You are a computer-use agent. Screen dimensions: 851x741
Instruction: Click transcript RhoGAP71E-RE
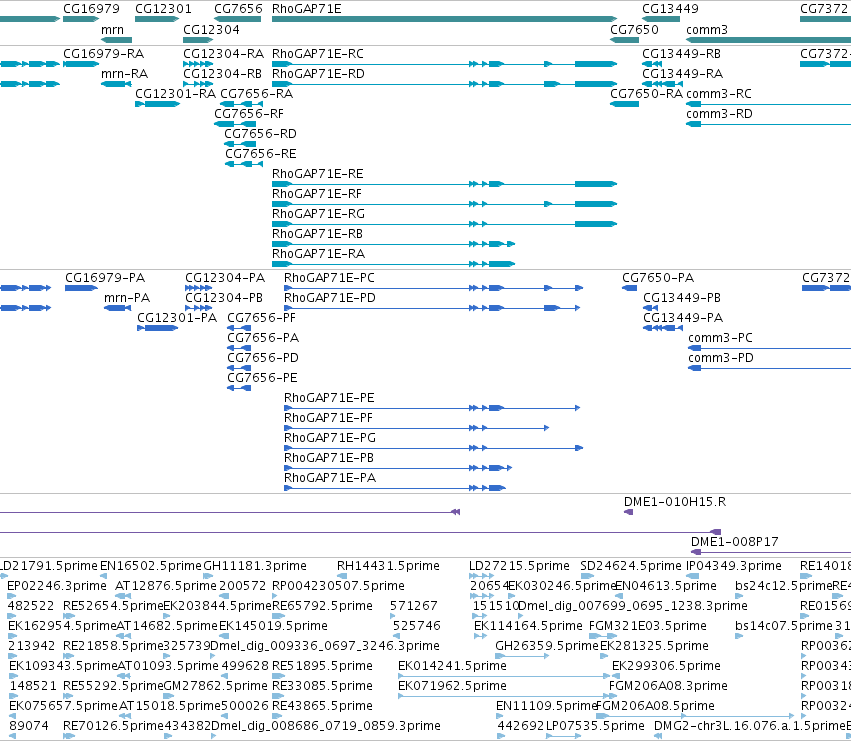(x=317, y=174)
